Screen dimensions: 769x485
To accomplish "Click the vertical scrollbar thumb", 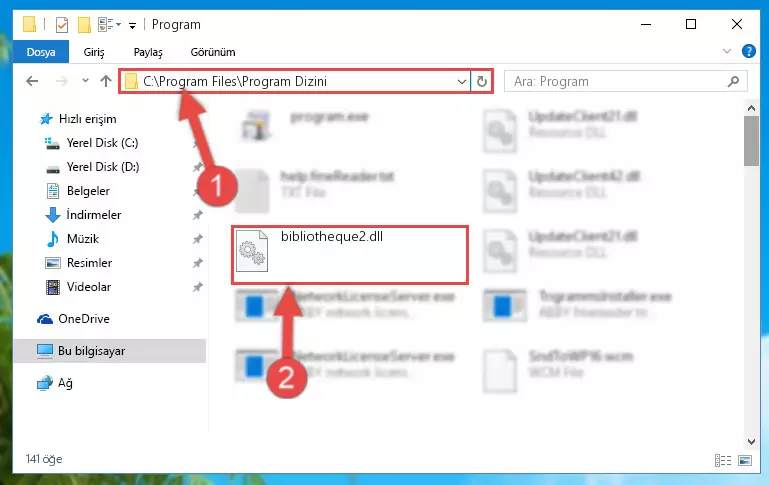I will 751,141.
